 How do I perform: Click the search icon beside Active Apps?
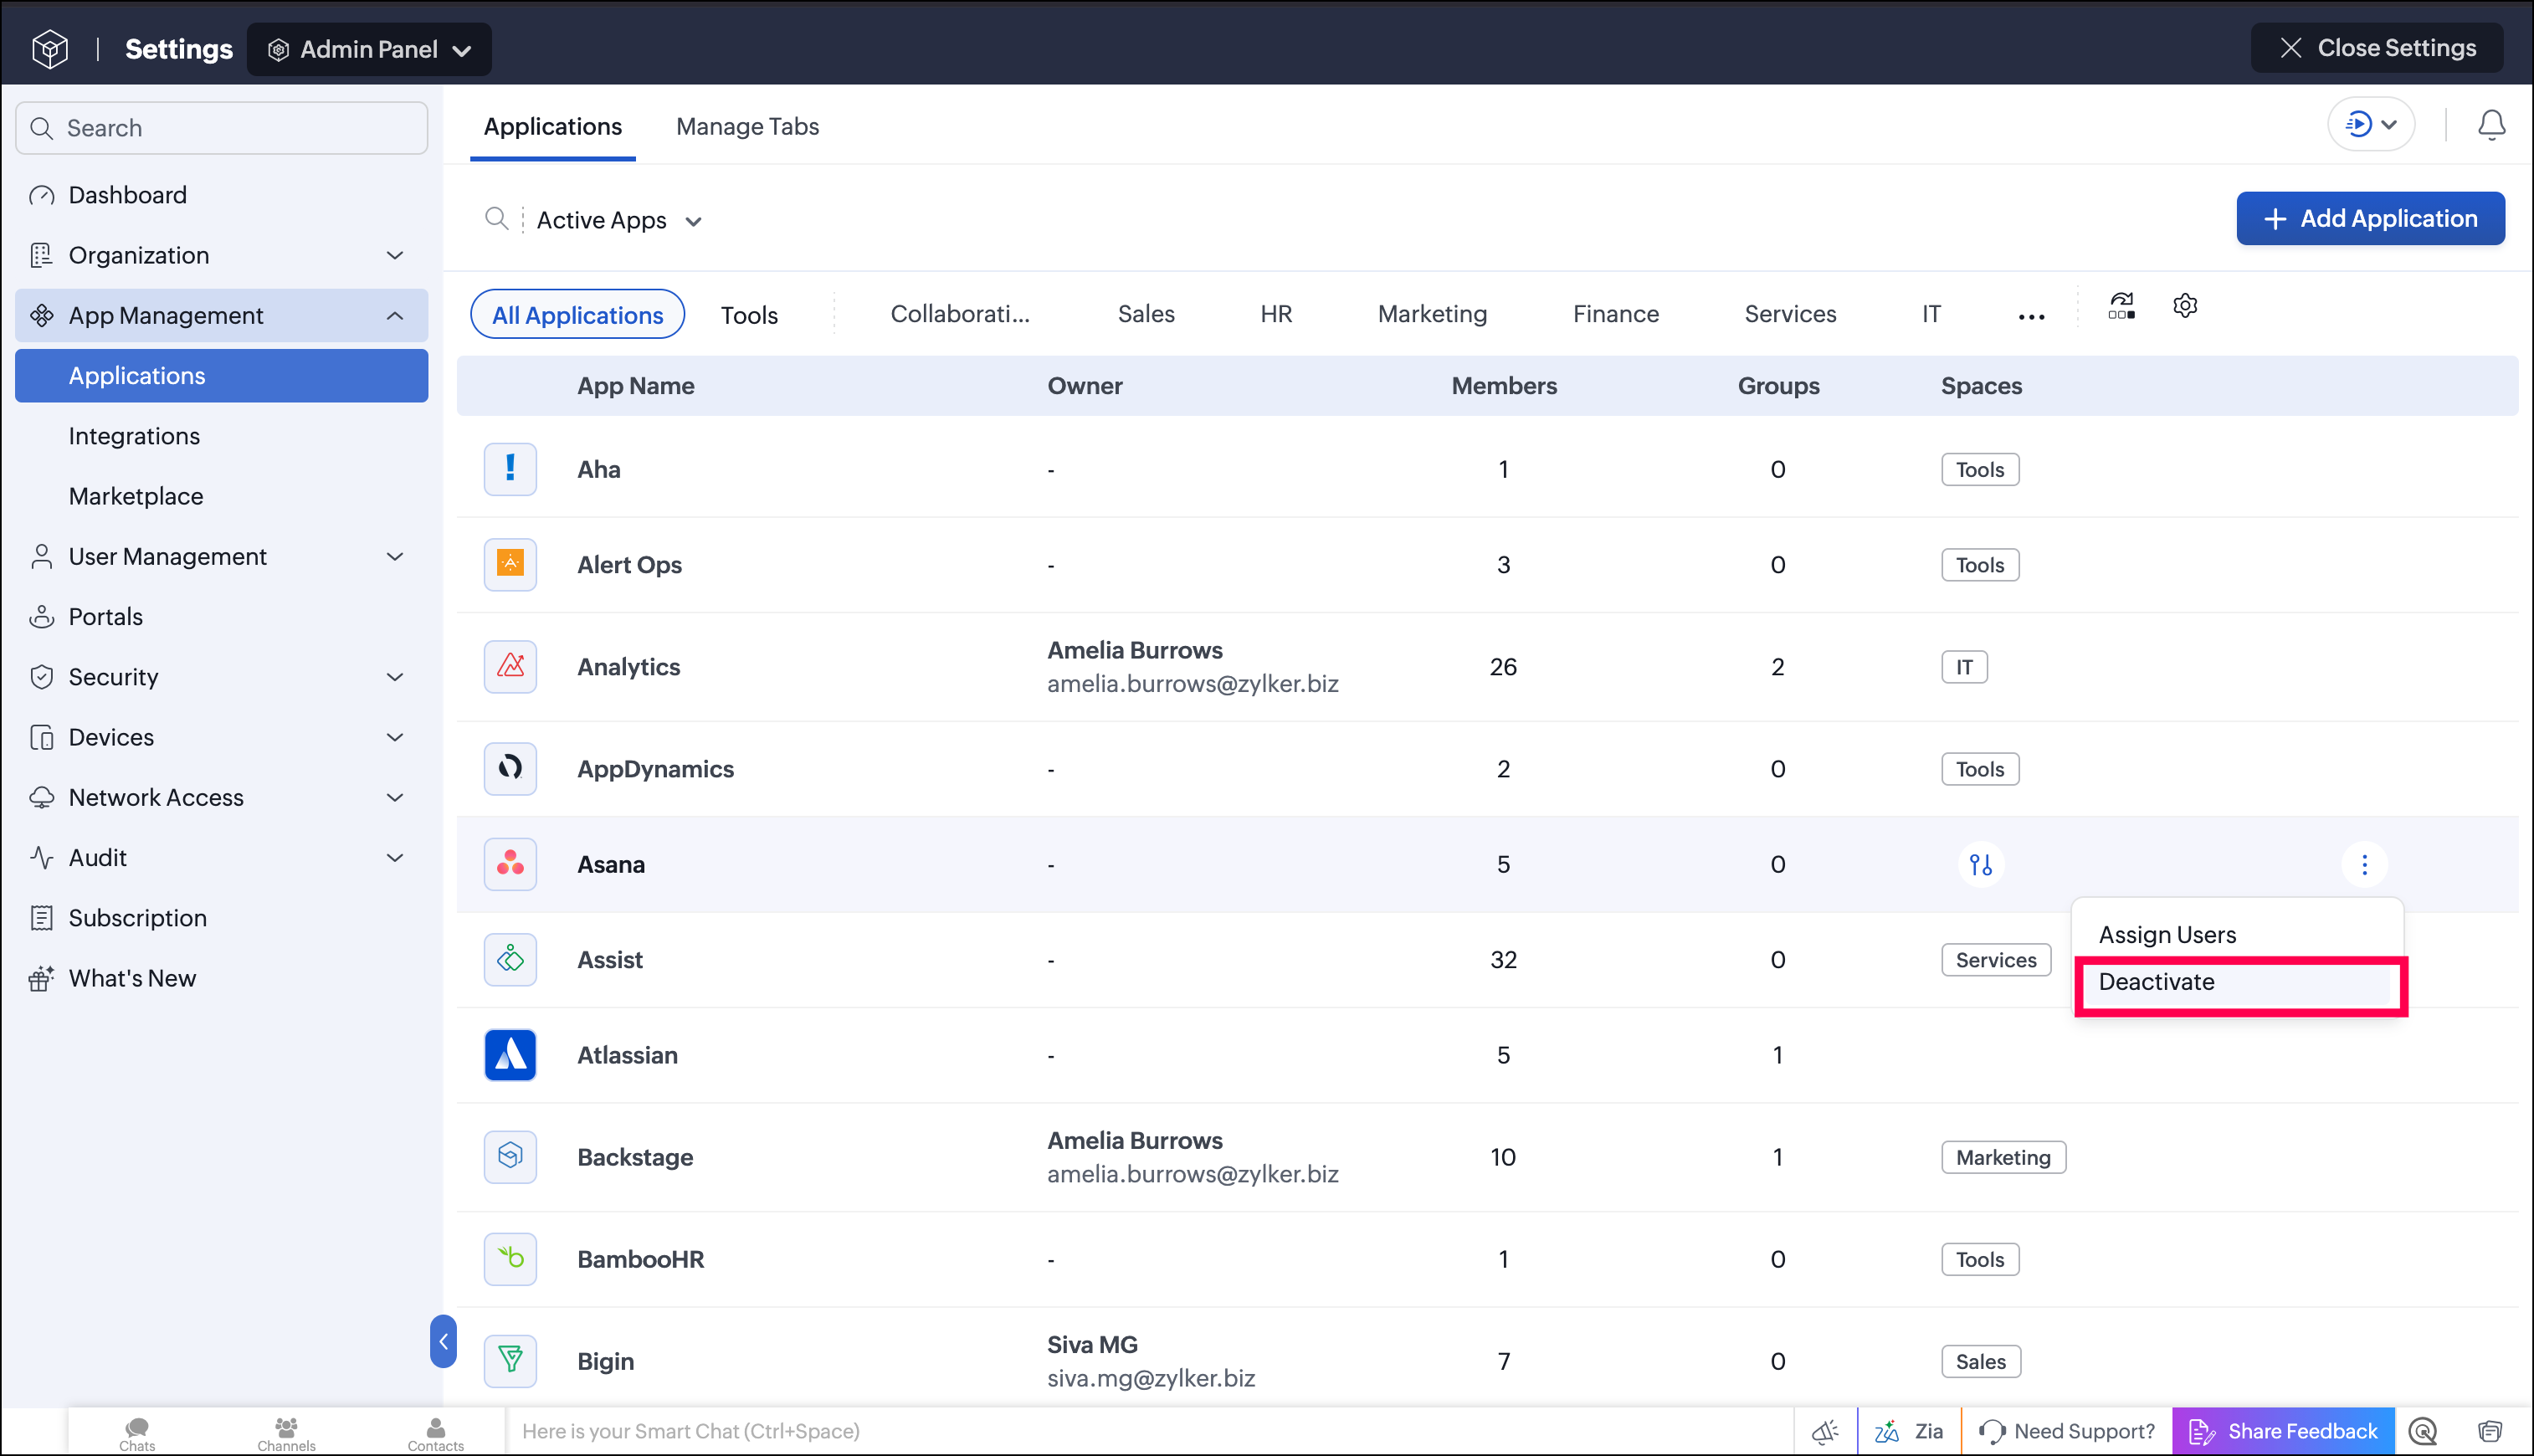tap(496, 219)
